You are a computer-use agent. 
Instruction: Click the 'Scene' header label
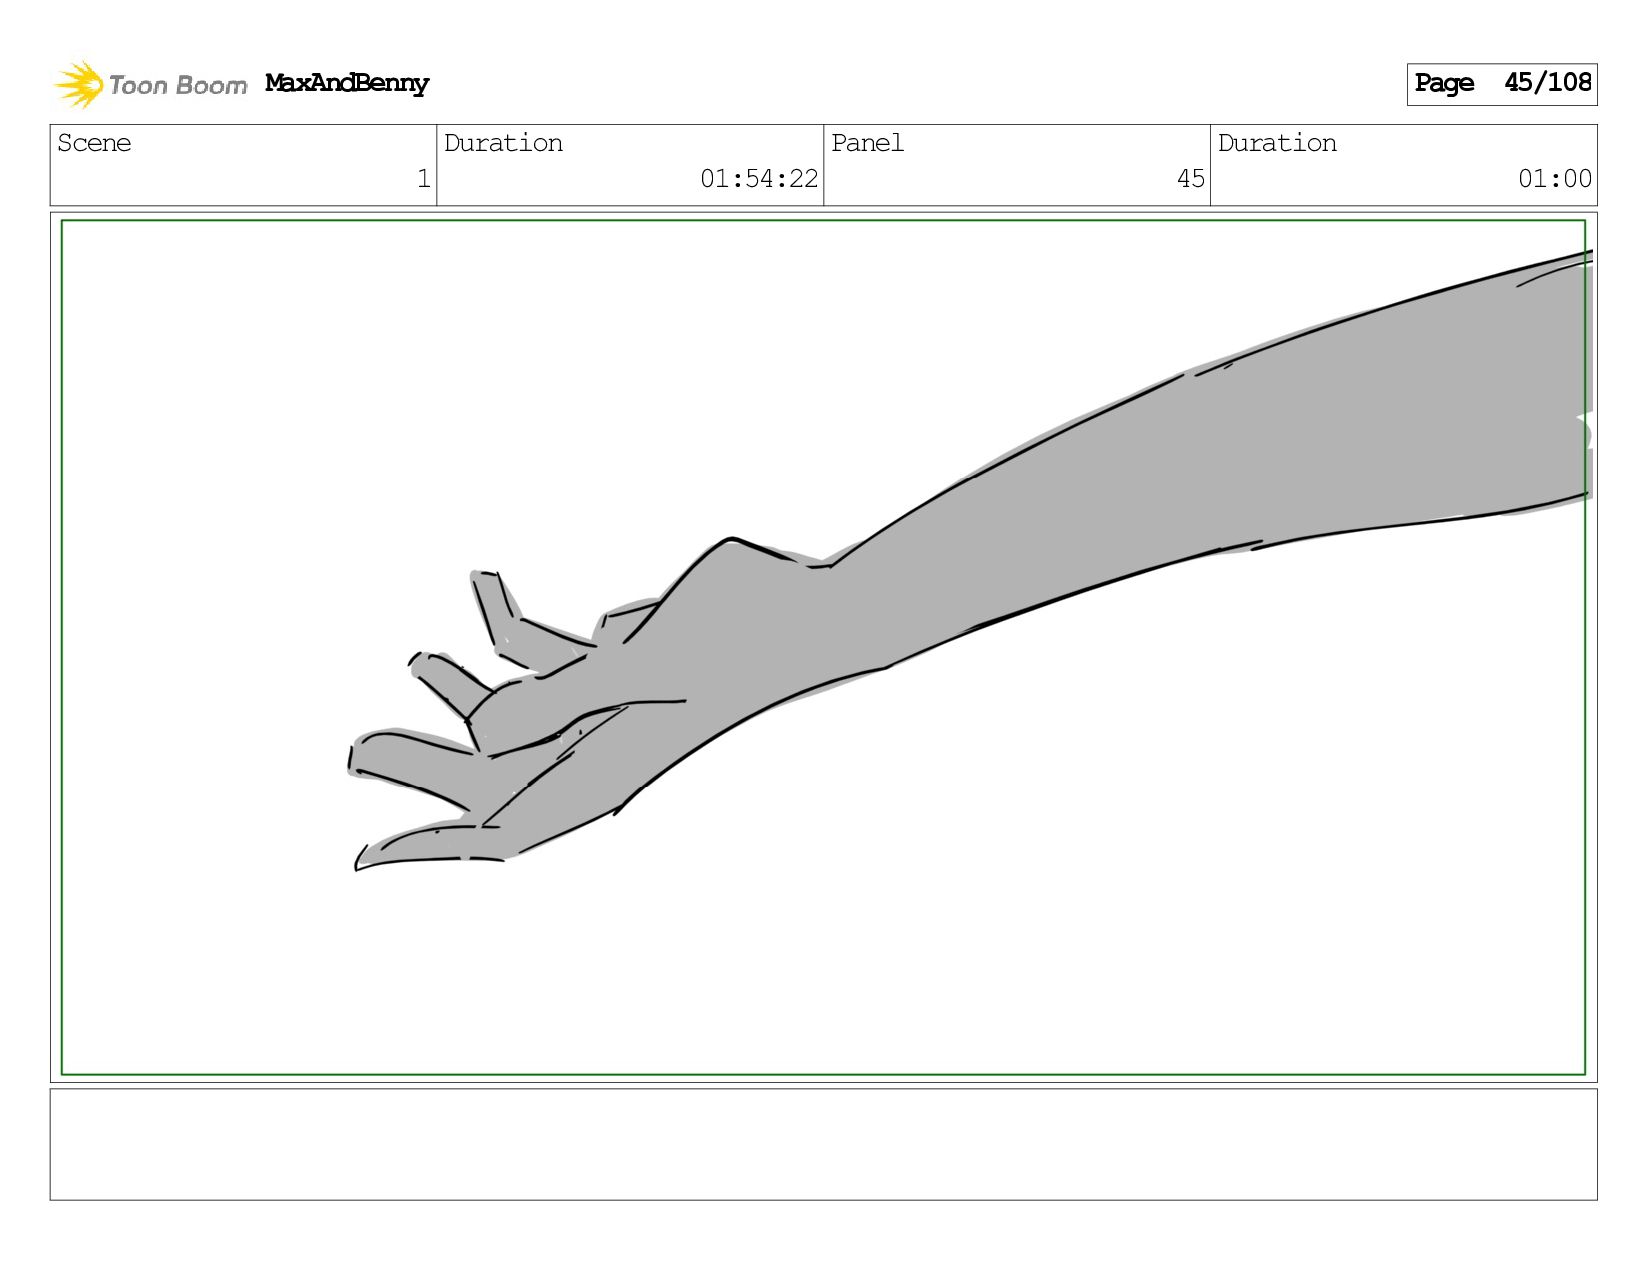[x=94, y=143]
